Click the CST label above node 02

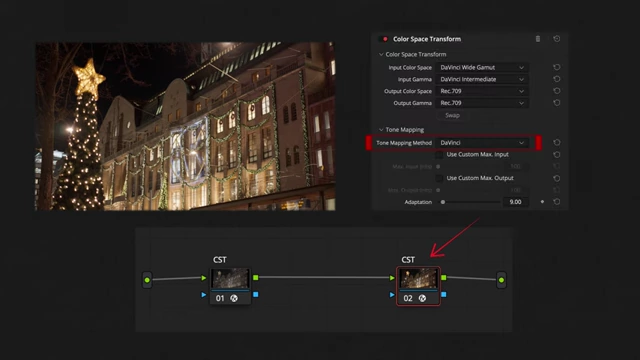[x=408, y=260]
